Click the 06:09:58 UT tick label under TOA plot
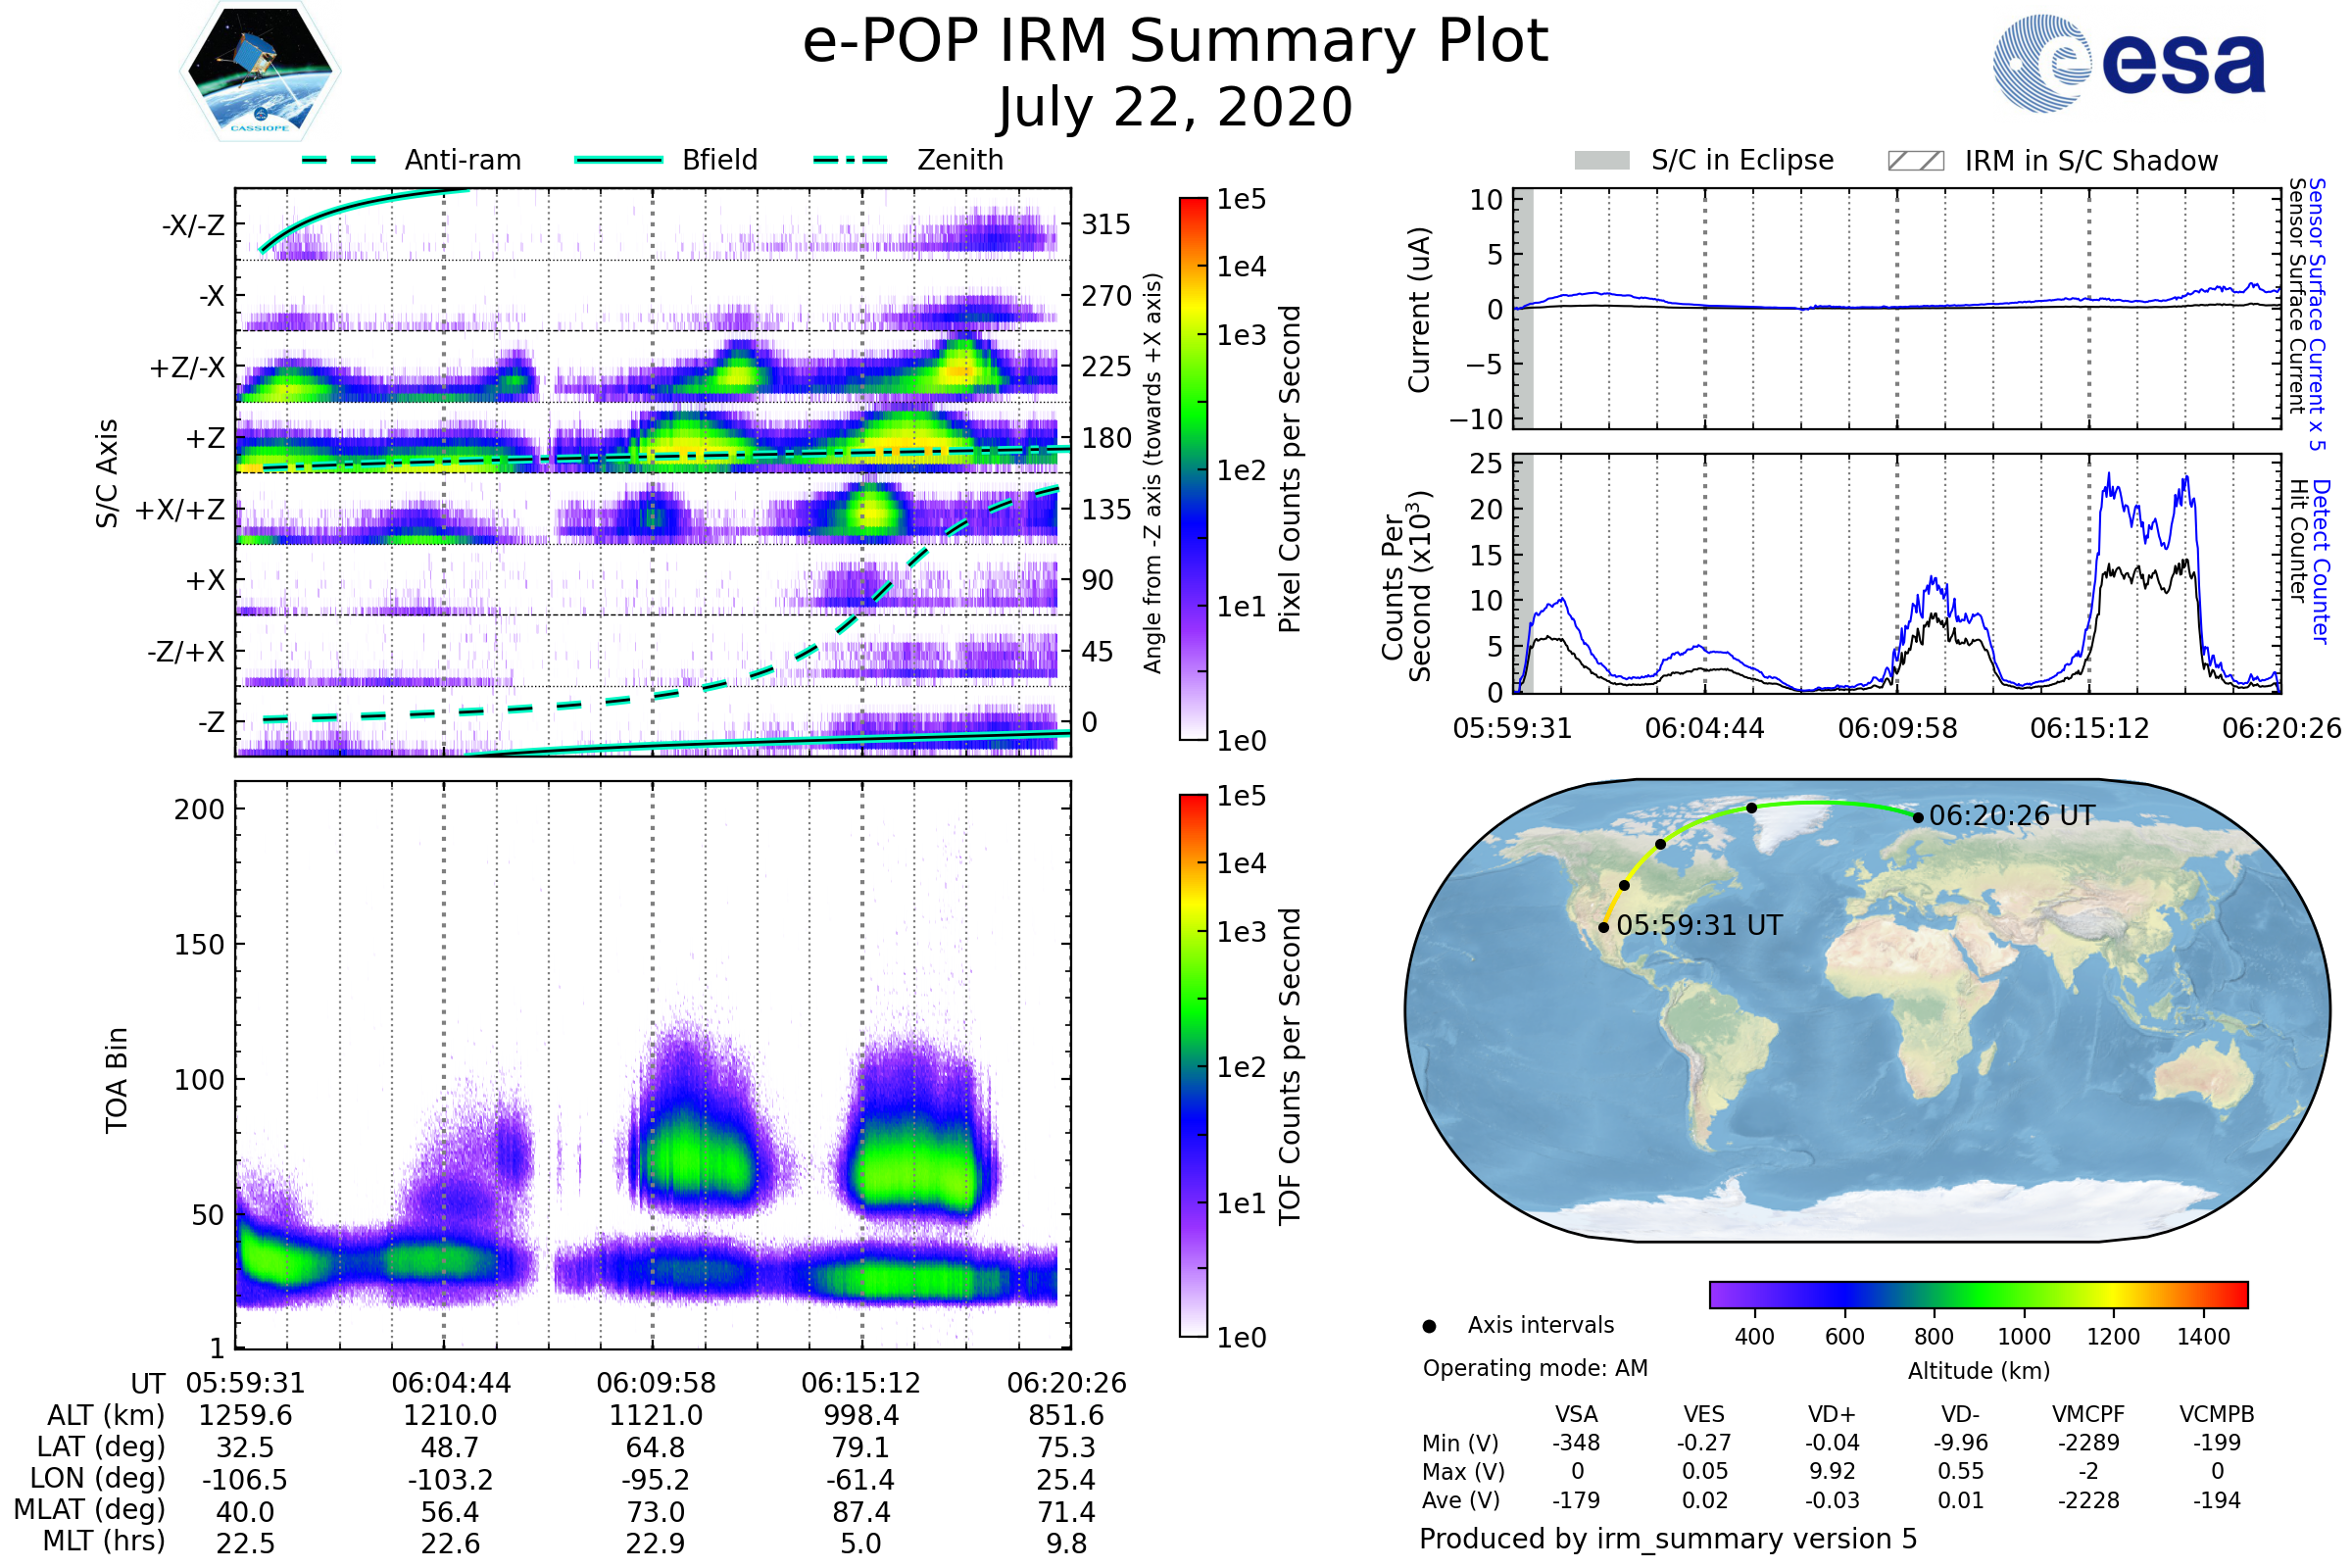The width and height of the screenshot is (2352, 1568). (656, 1383)
